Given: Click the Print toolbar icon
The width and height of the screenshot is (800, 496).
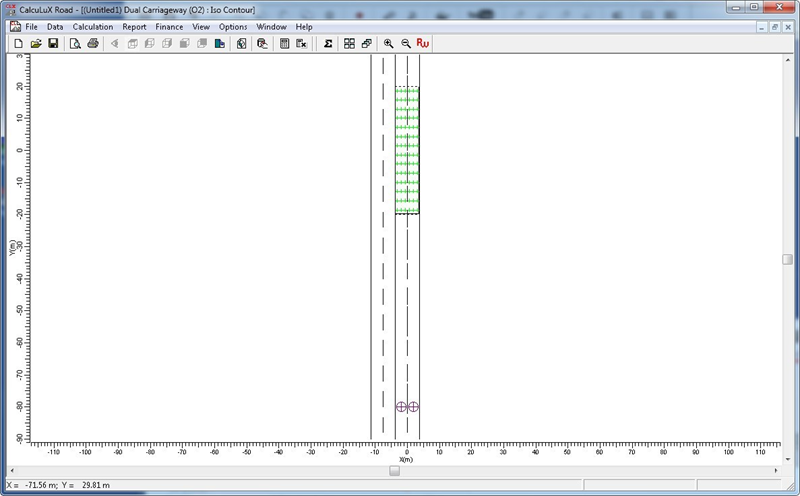Looking at the screenshot, I should [93, 44].
